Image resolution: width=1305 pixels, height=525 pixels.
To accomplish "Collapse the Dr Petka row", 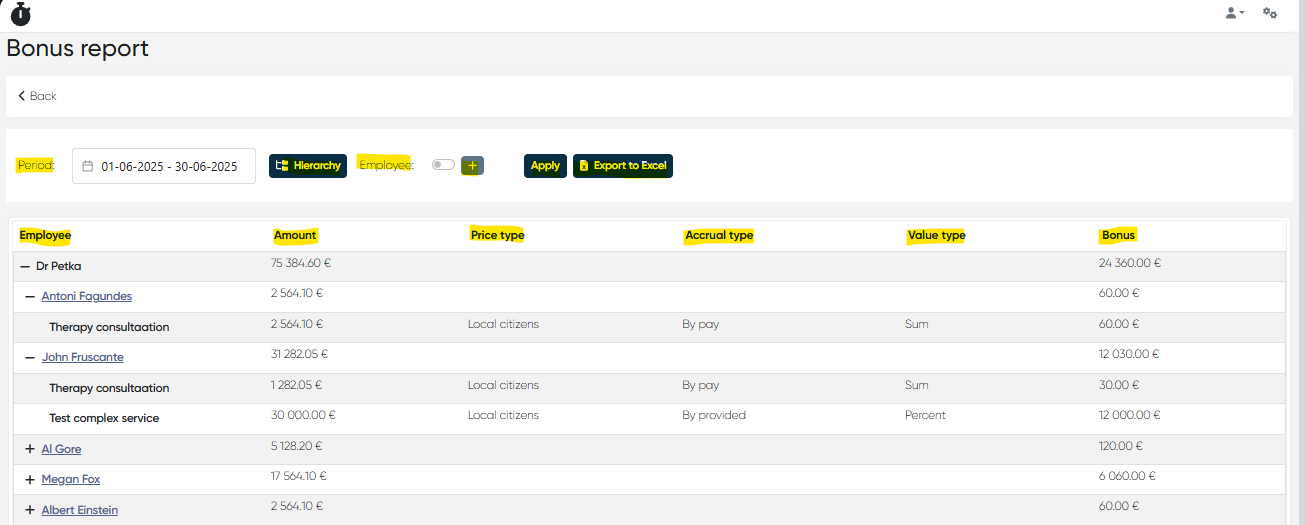I will pos(25,267).
